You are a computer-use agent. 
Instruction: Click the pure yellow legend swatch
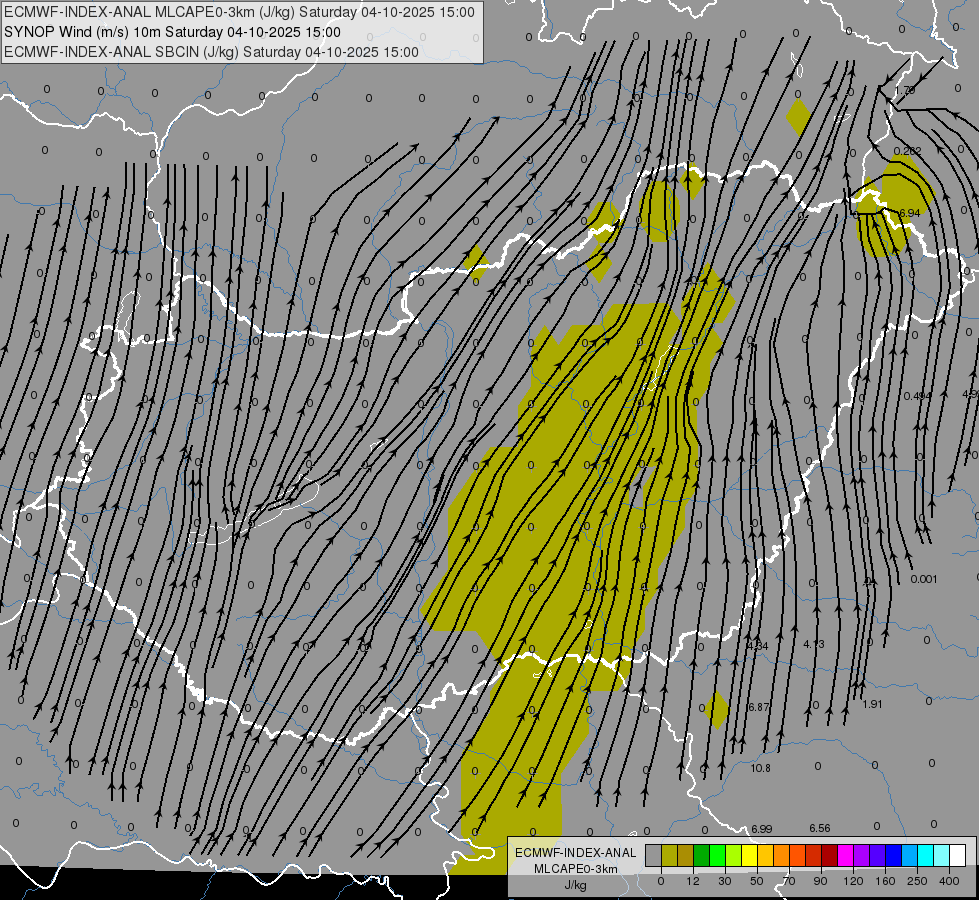coord(749,855)
